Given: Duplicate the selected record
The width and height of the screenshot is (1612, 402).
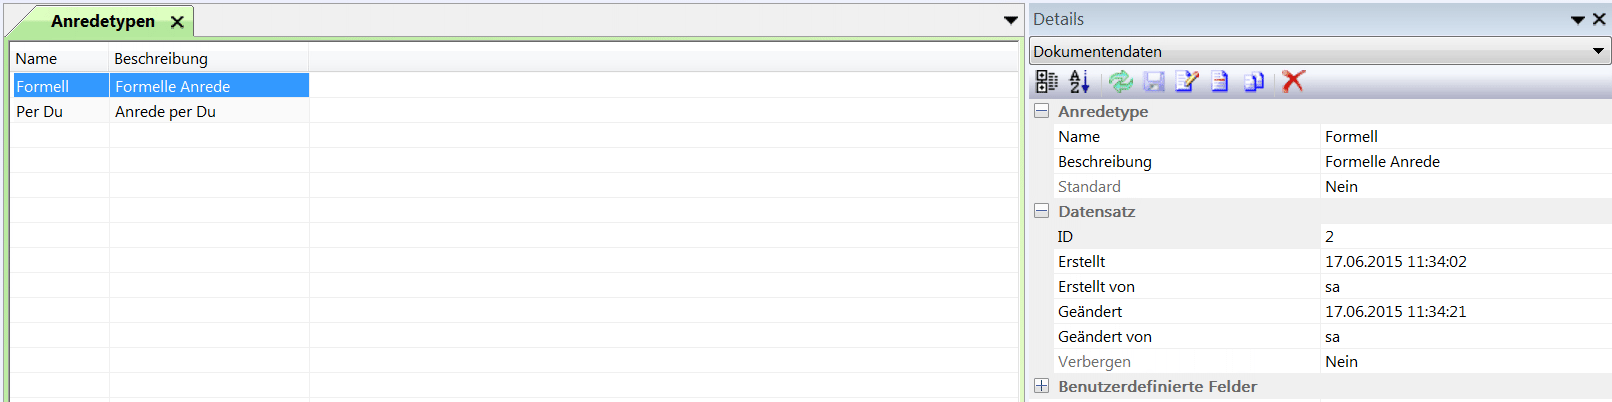Looking at the screenshot, I should click(x=1254, y=82).
